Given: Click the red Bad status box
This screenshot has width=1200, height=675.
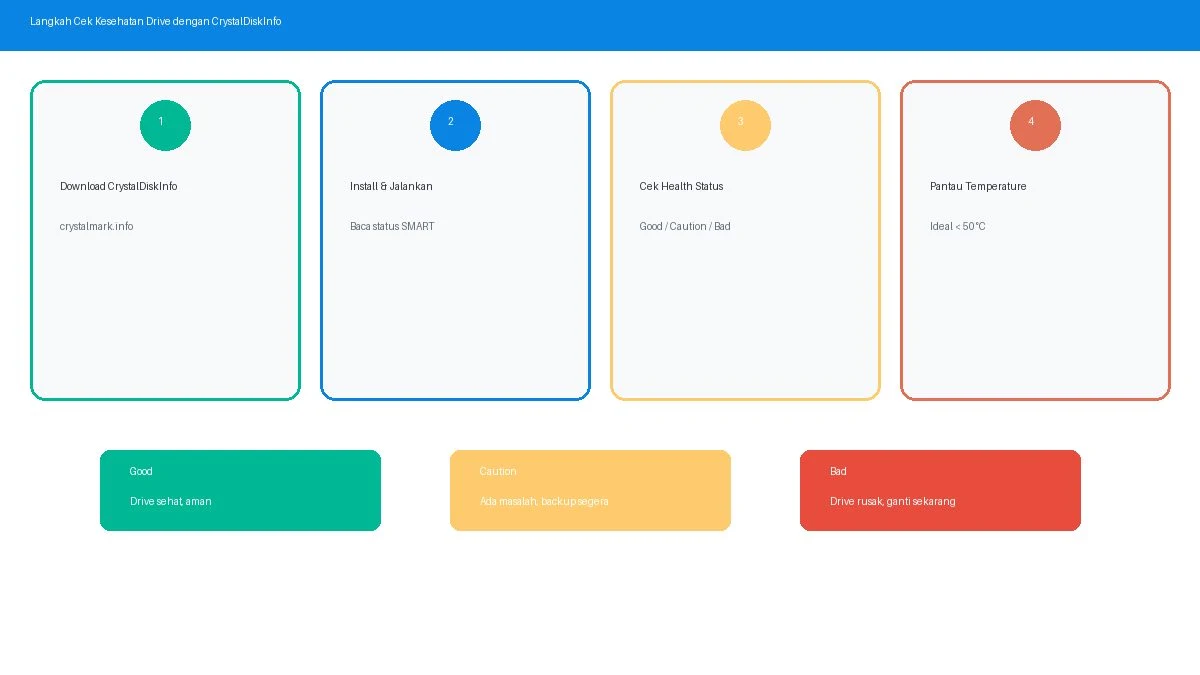Looking at the screenshot, I should pyautogui.click(x=940, y=490).
